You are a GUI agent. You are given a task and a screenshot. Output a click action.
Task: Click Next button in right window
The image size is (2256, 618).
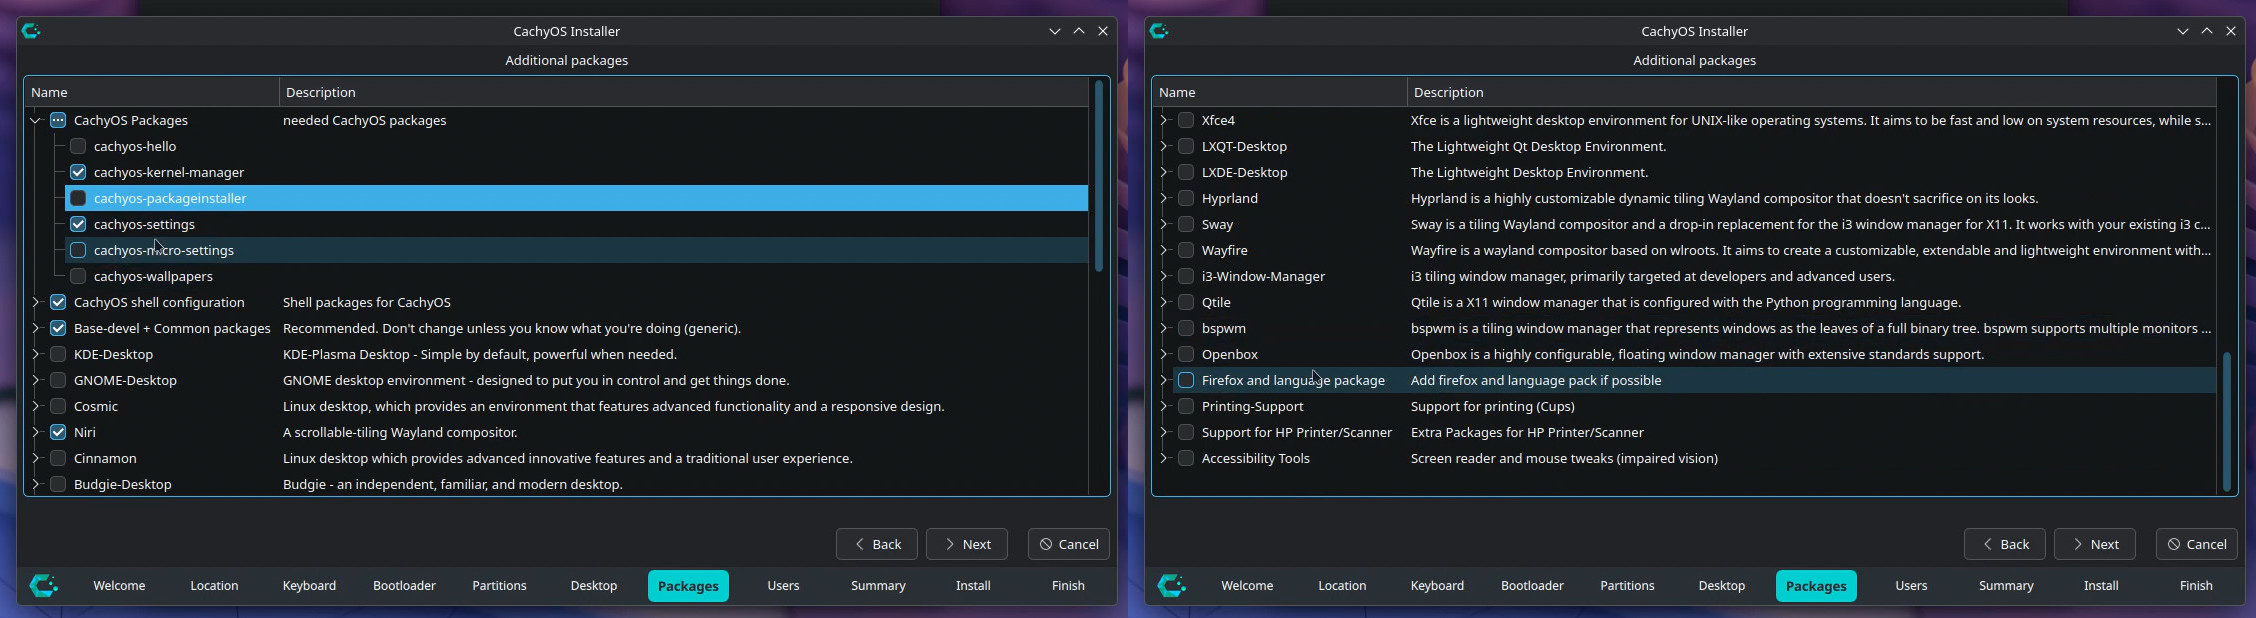(2095, 544)
